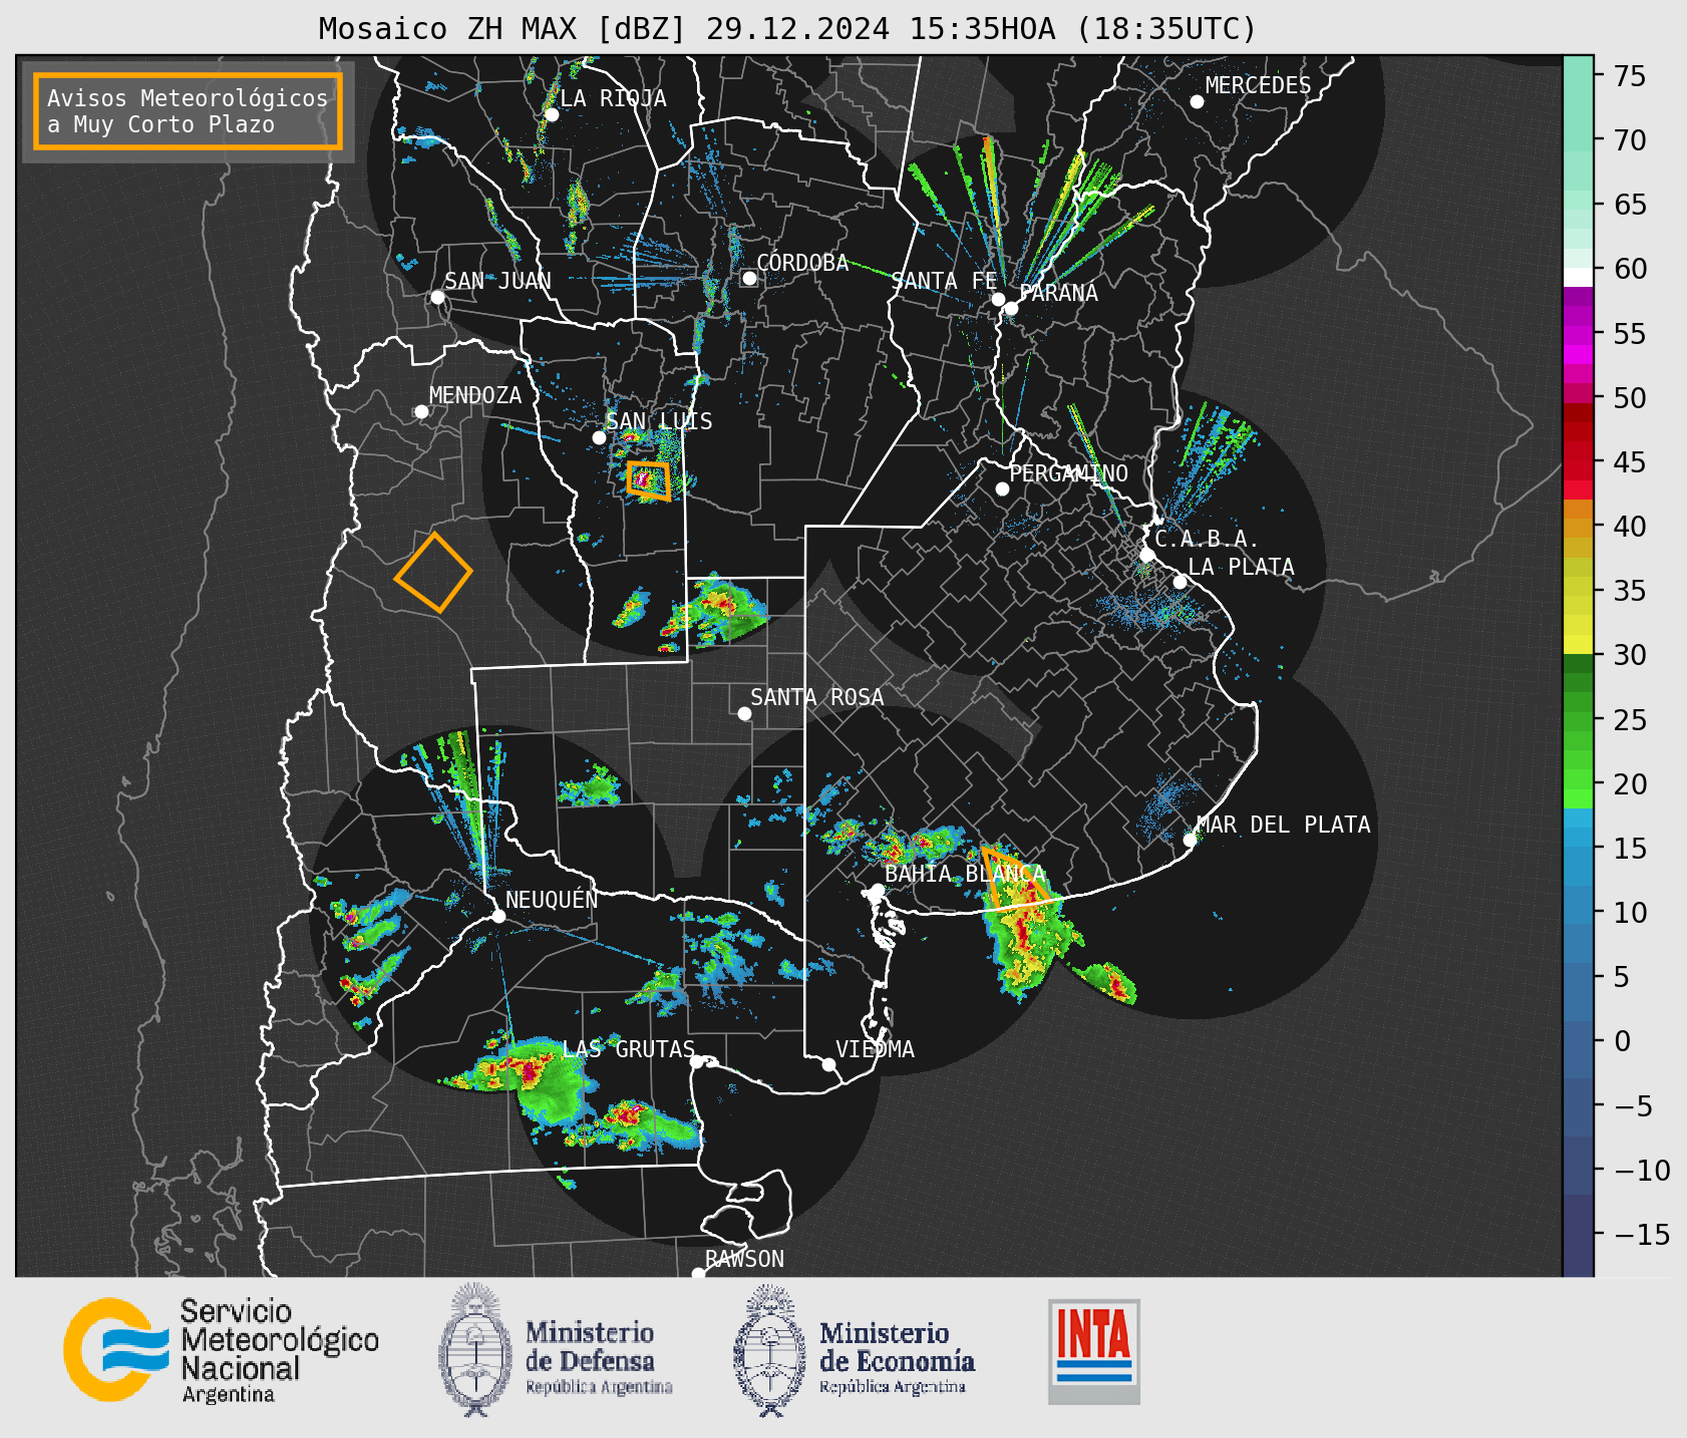Click the MAR DEL PLATA city label
This screenshot has height=1438, width=1687.
pos(1283,825)
